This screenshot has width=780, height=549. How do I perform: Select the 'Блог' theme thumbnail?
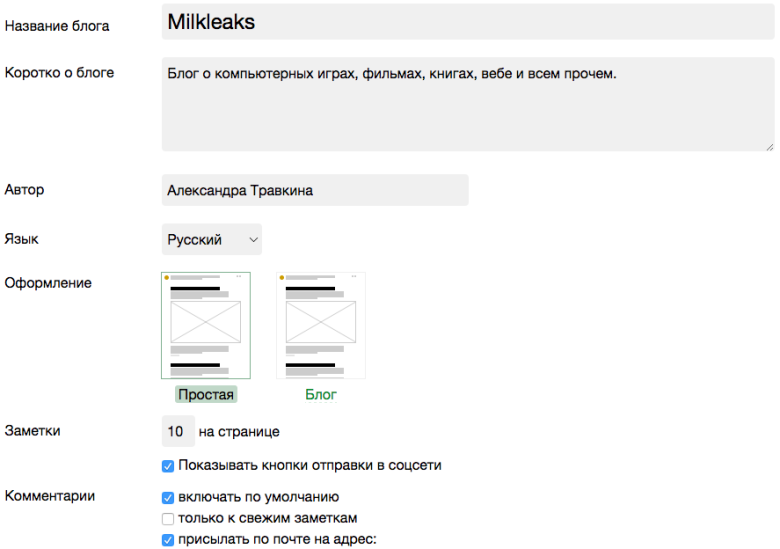pyautogui.click(x=321, y=325)
